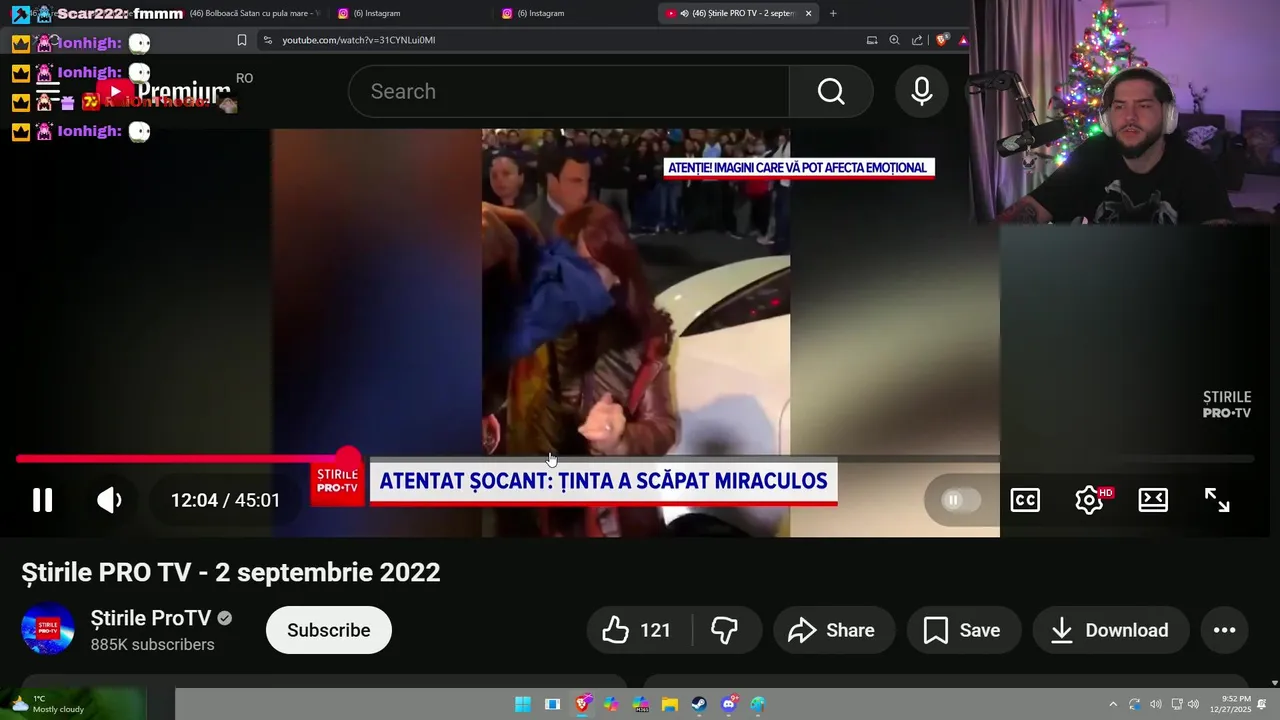Open the zoom magnifier icon in address bar
1280x720 pixels.
pos(894,40)
